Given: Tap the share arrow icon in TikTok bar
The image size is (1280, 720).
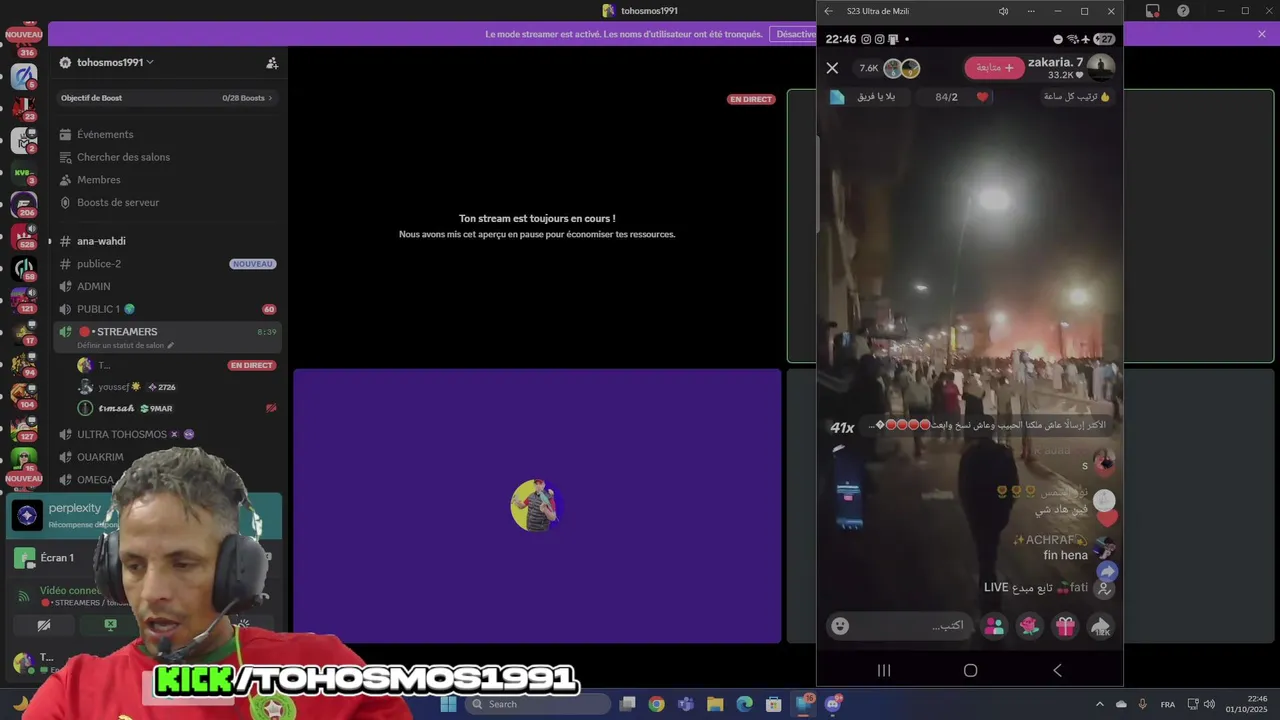Looking at the screenshot, I should (x=1100, y=626).
